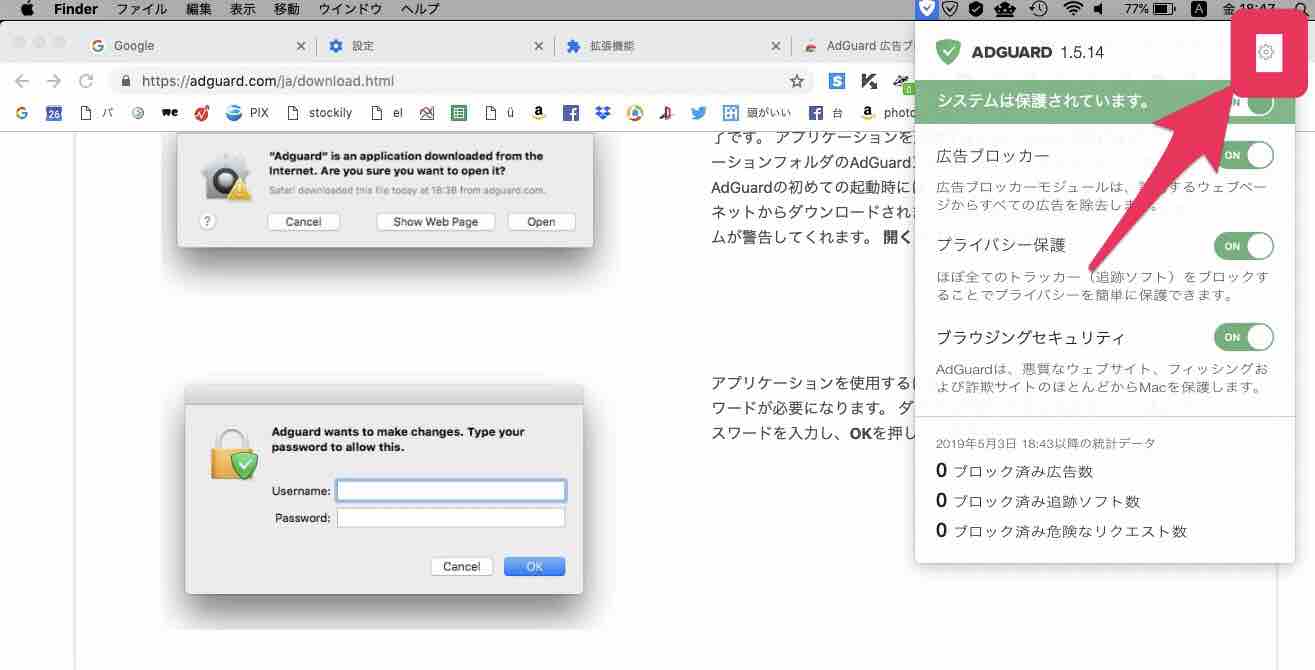Open the 表示 menu
This screenshot has height=670, width=1315.
(x=243, y=9)
